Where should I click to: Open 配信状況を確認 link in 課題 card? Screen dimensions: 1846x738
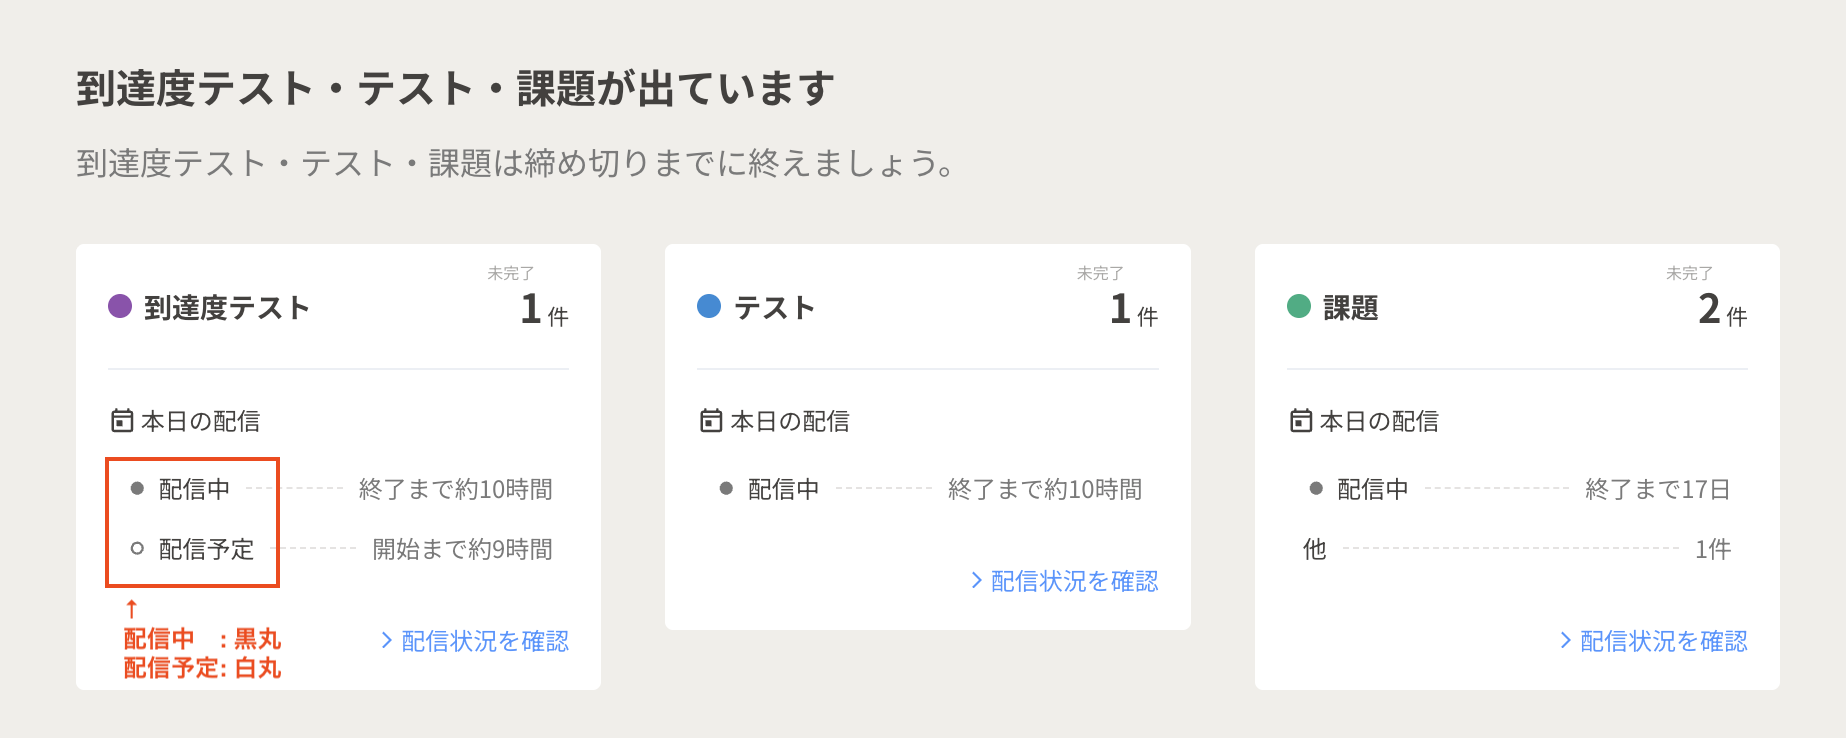pos(1663,641)
